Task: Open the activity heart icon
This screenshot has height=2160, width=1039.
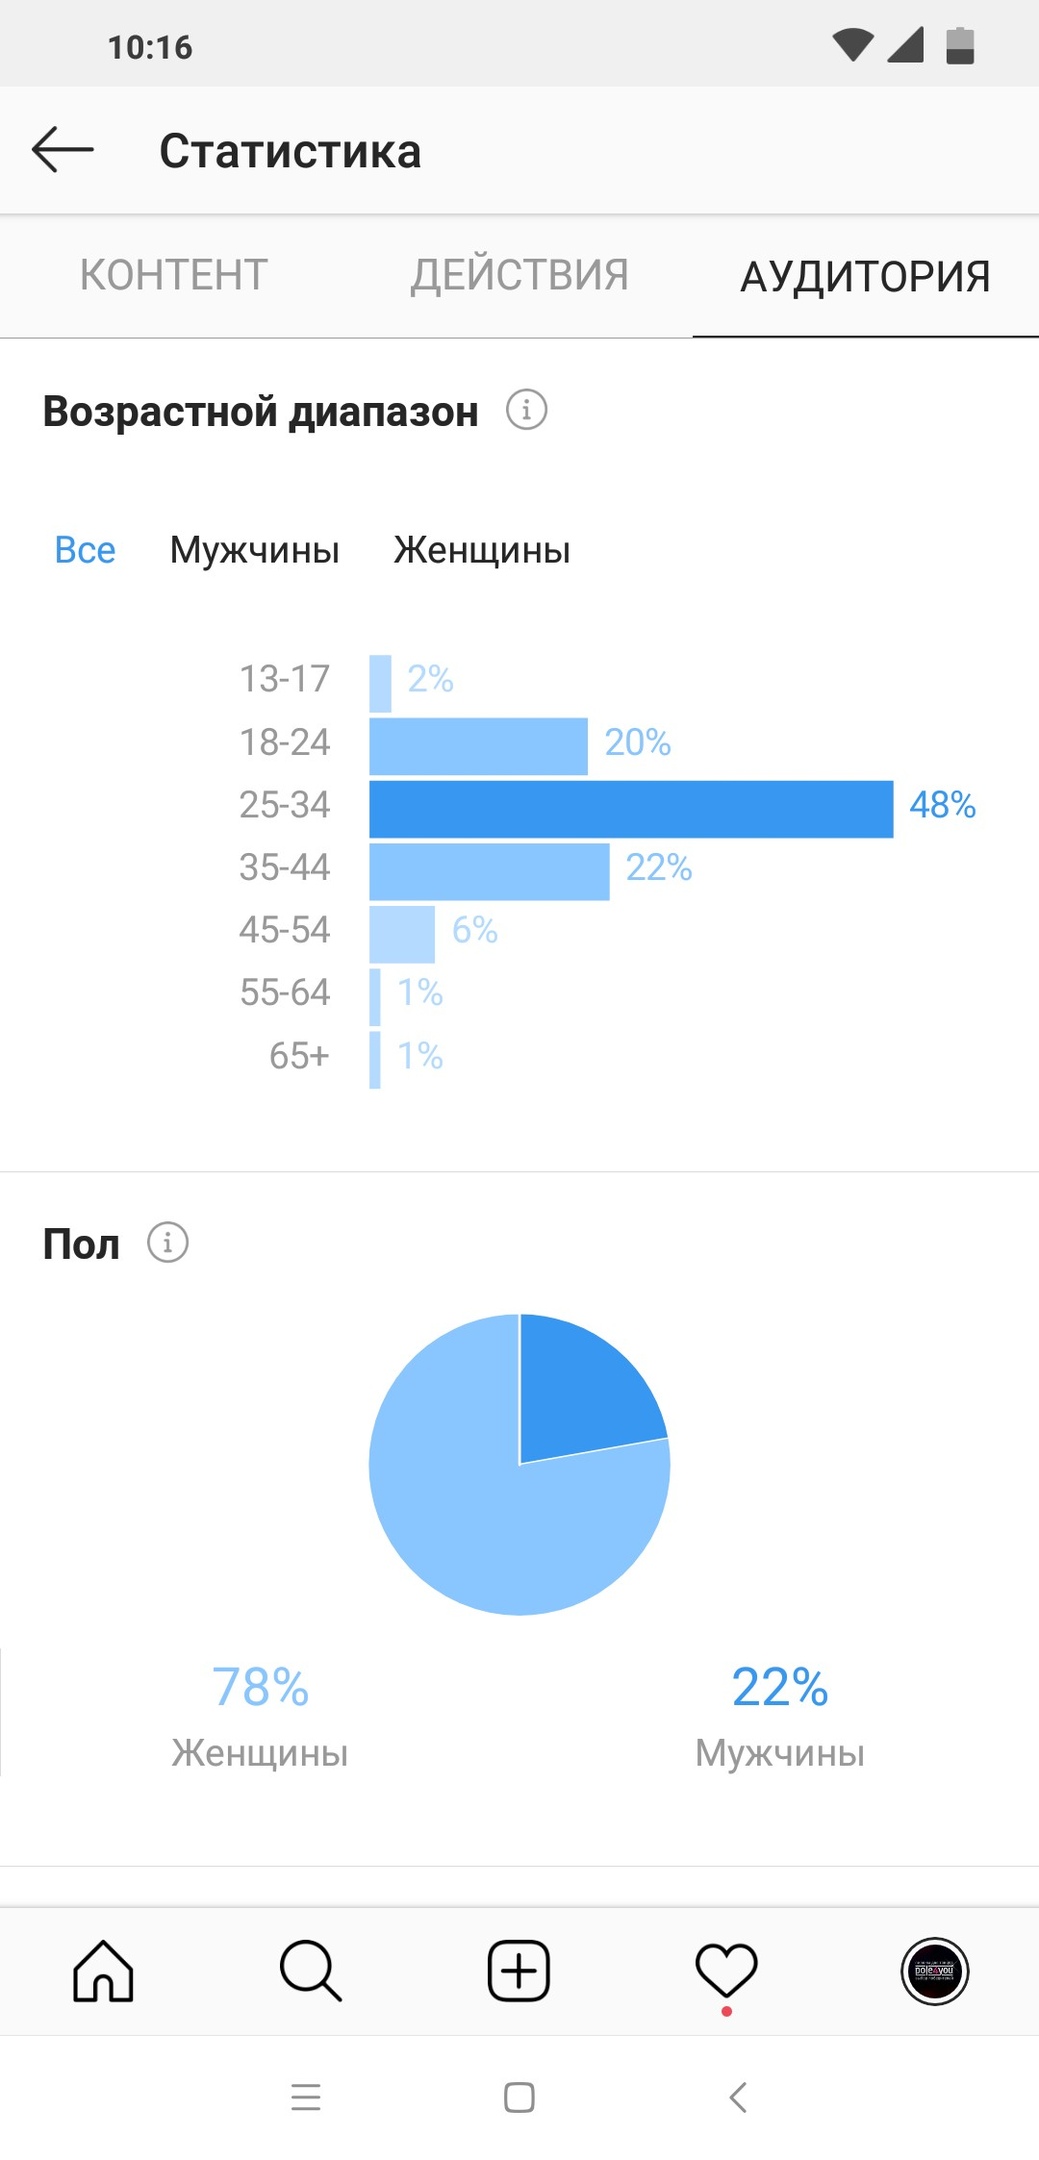Action: [726, 1971]
